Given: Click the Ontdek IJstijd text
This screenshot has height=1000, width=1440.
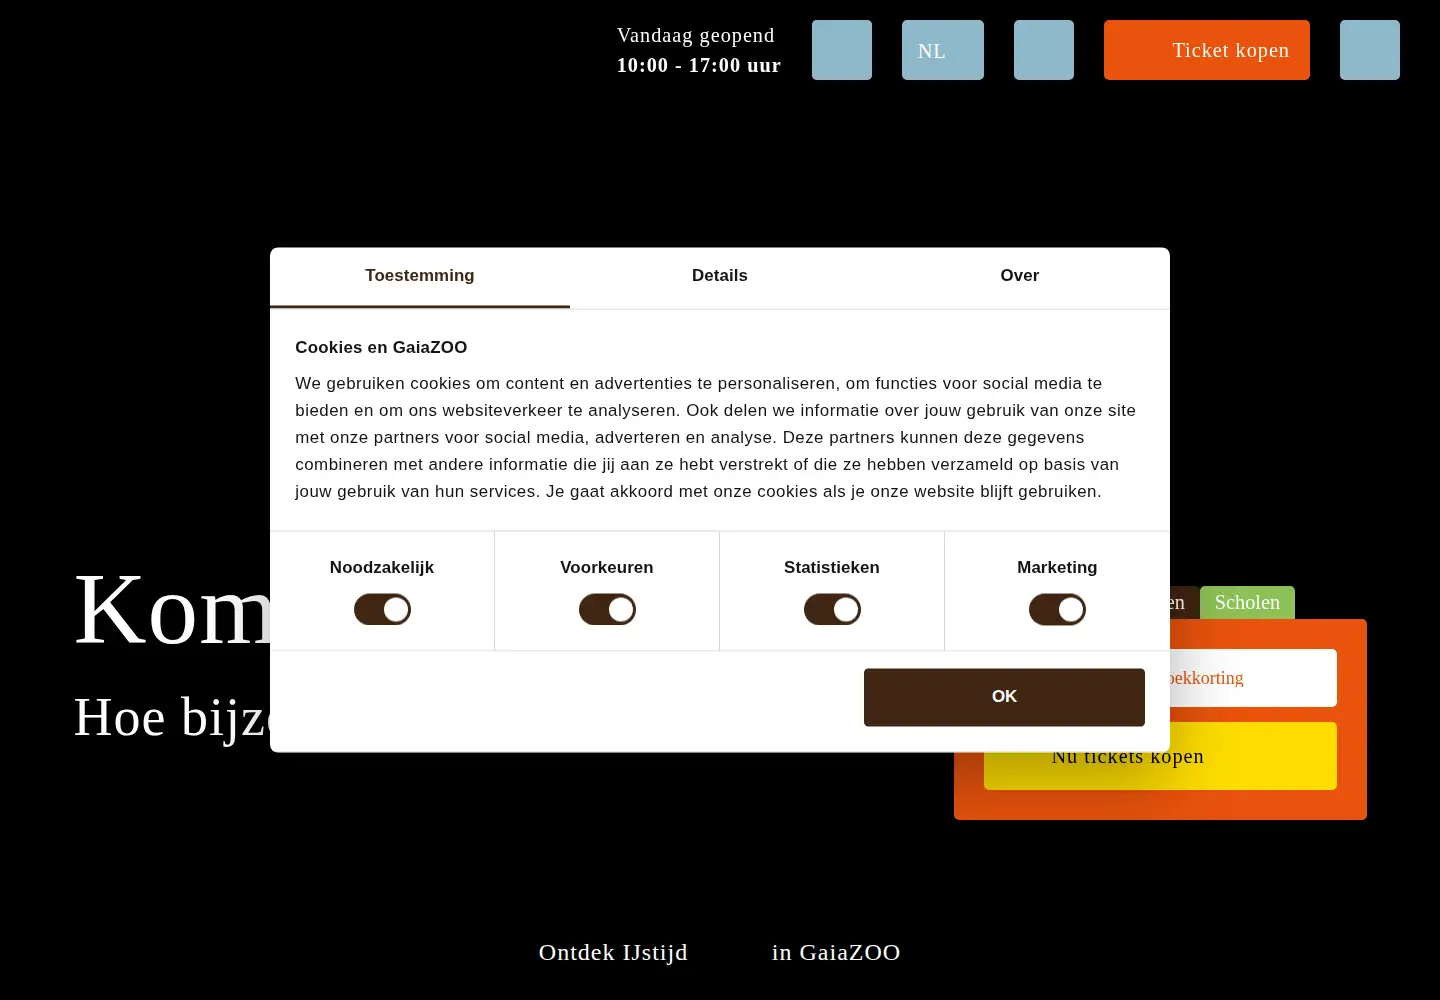Looking at the screenshot, I should click(x=613, y=952).
